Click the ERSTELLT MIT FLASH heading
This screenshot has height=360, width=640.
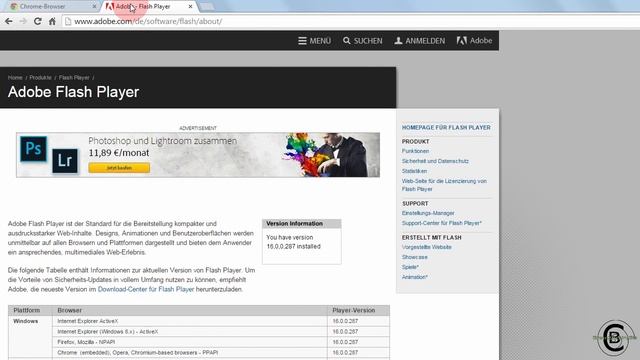pos(431,238)
